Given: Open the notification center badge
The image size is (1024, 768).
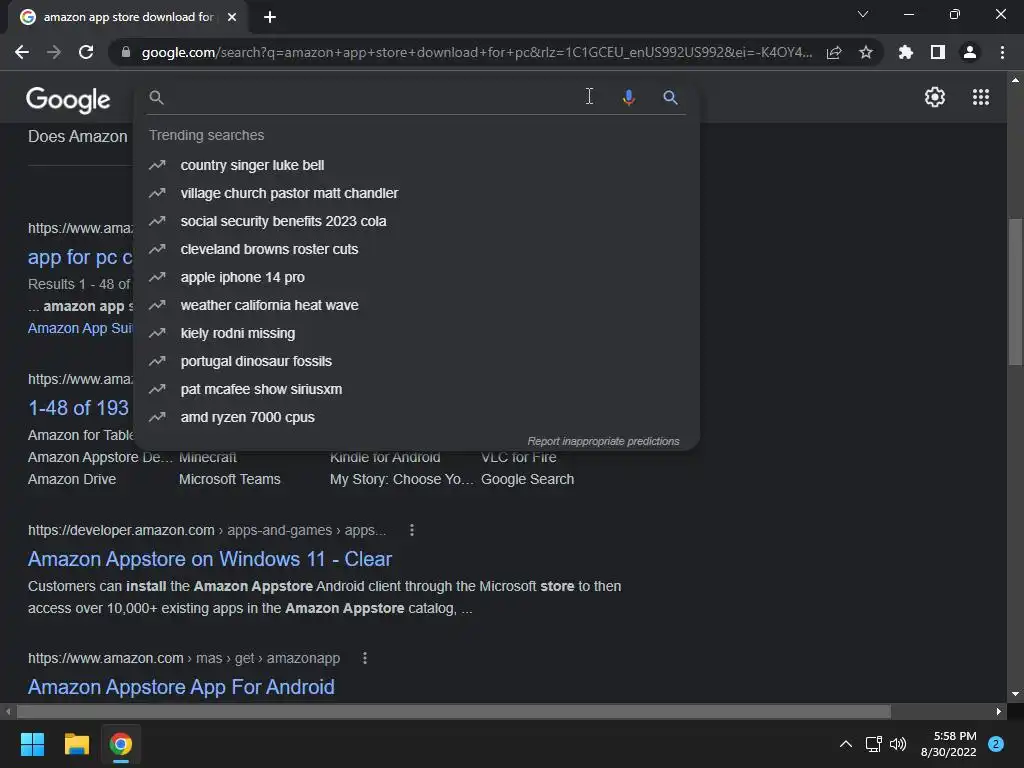Looking at the screenshot, I should tap(996, 744).
